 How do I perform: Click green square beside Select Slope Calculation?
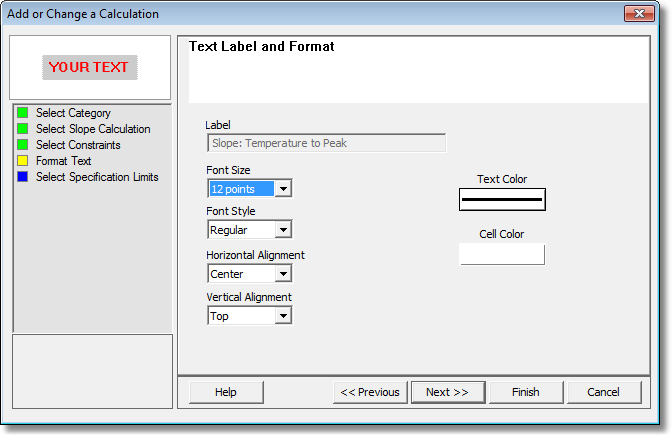coord(23,129)
